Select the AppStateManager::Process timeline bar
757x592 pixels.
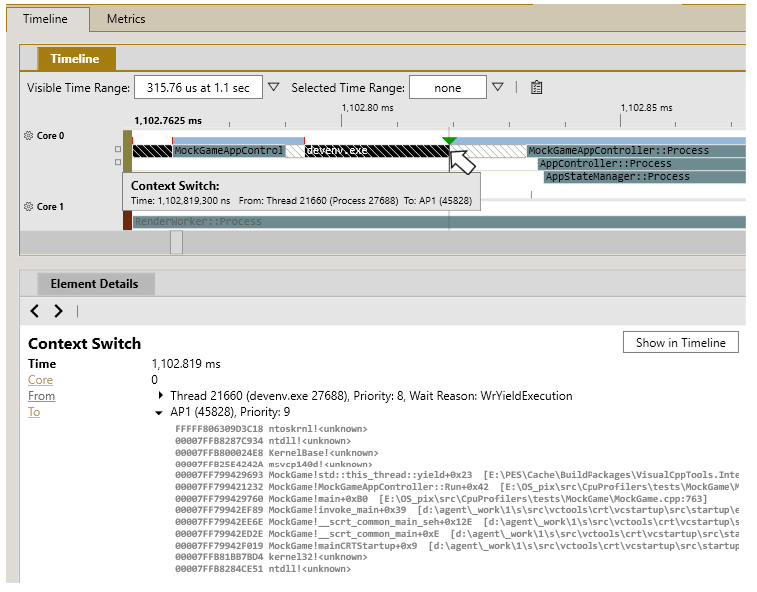point(645,177)
